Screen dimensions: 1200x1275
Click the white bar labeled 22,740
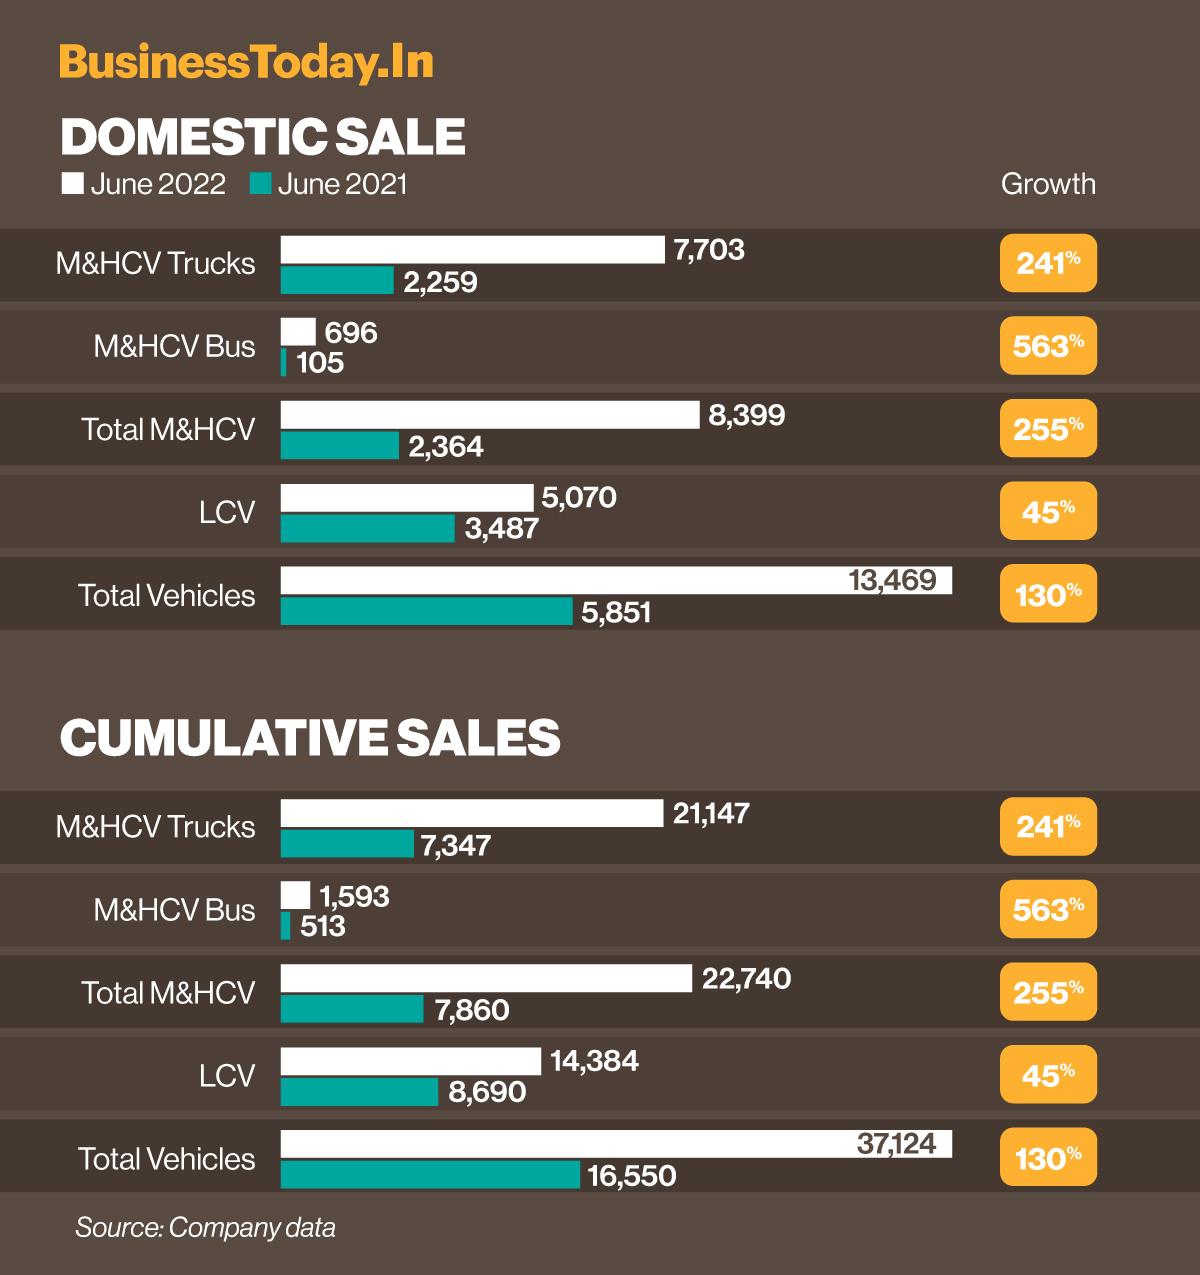(486, 978)
